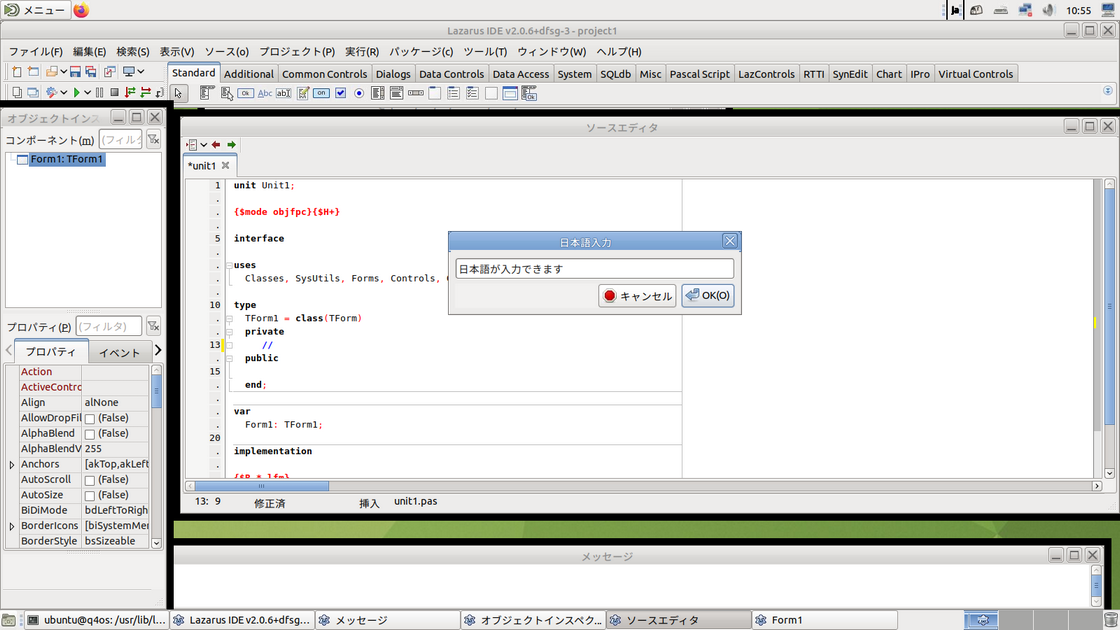Open the Additional component palette tab
The width and height of the screenshot is (1120, 630).
click(x=248, y=73)
